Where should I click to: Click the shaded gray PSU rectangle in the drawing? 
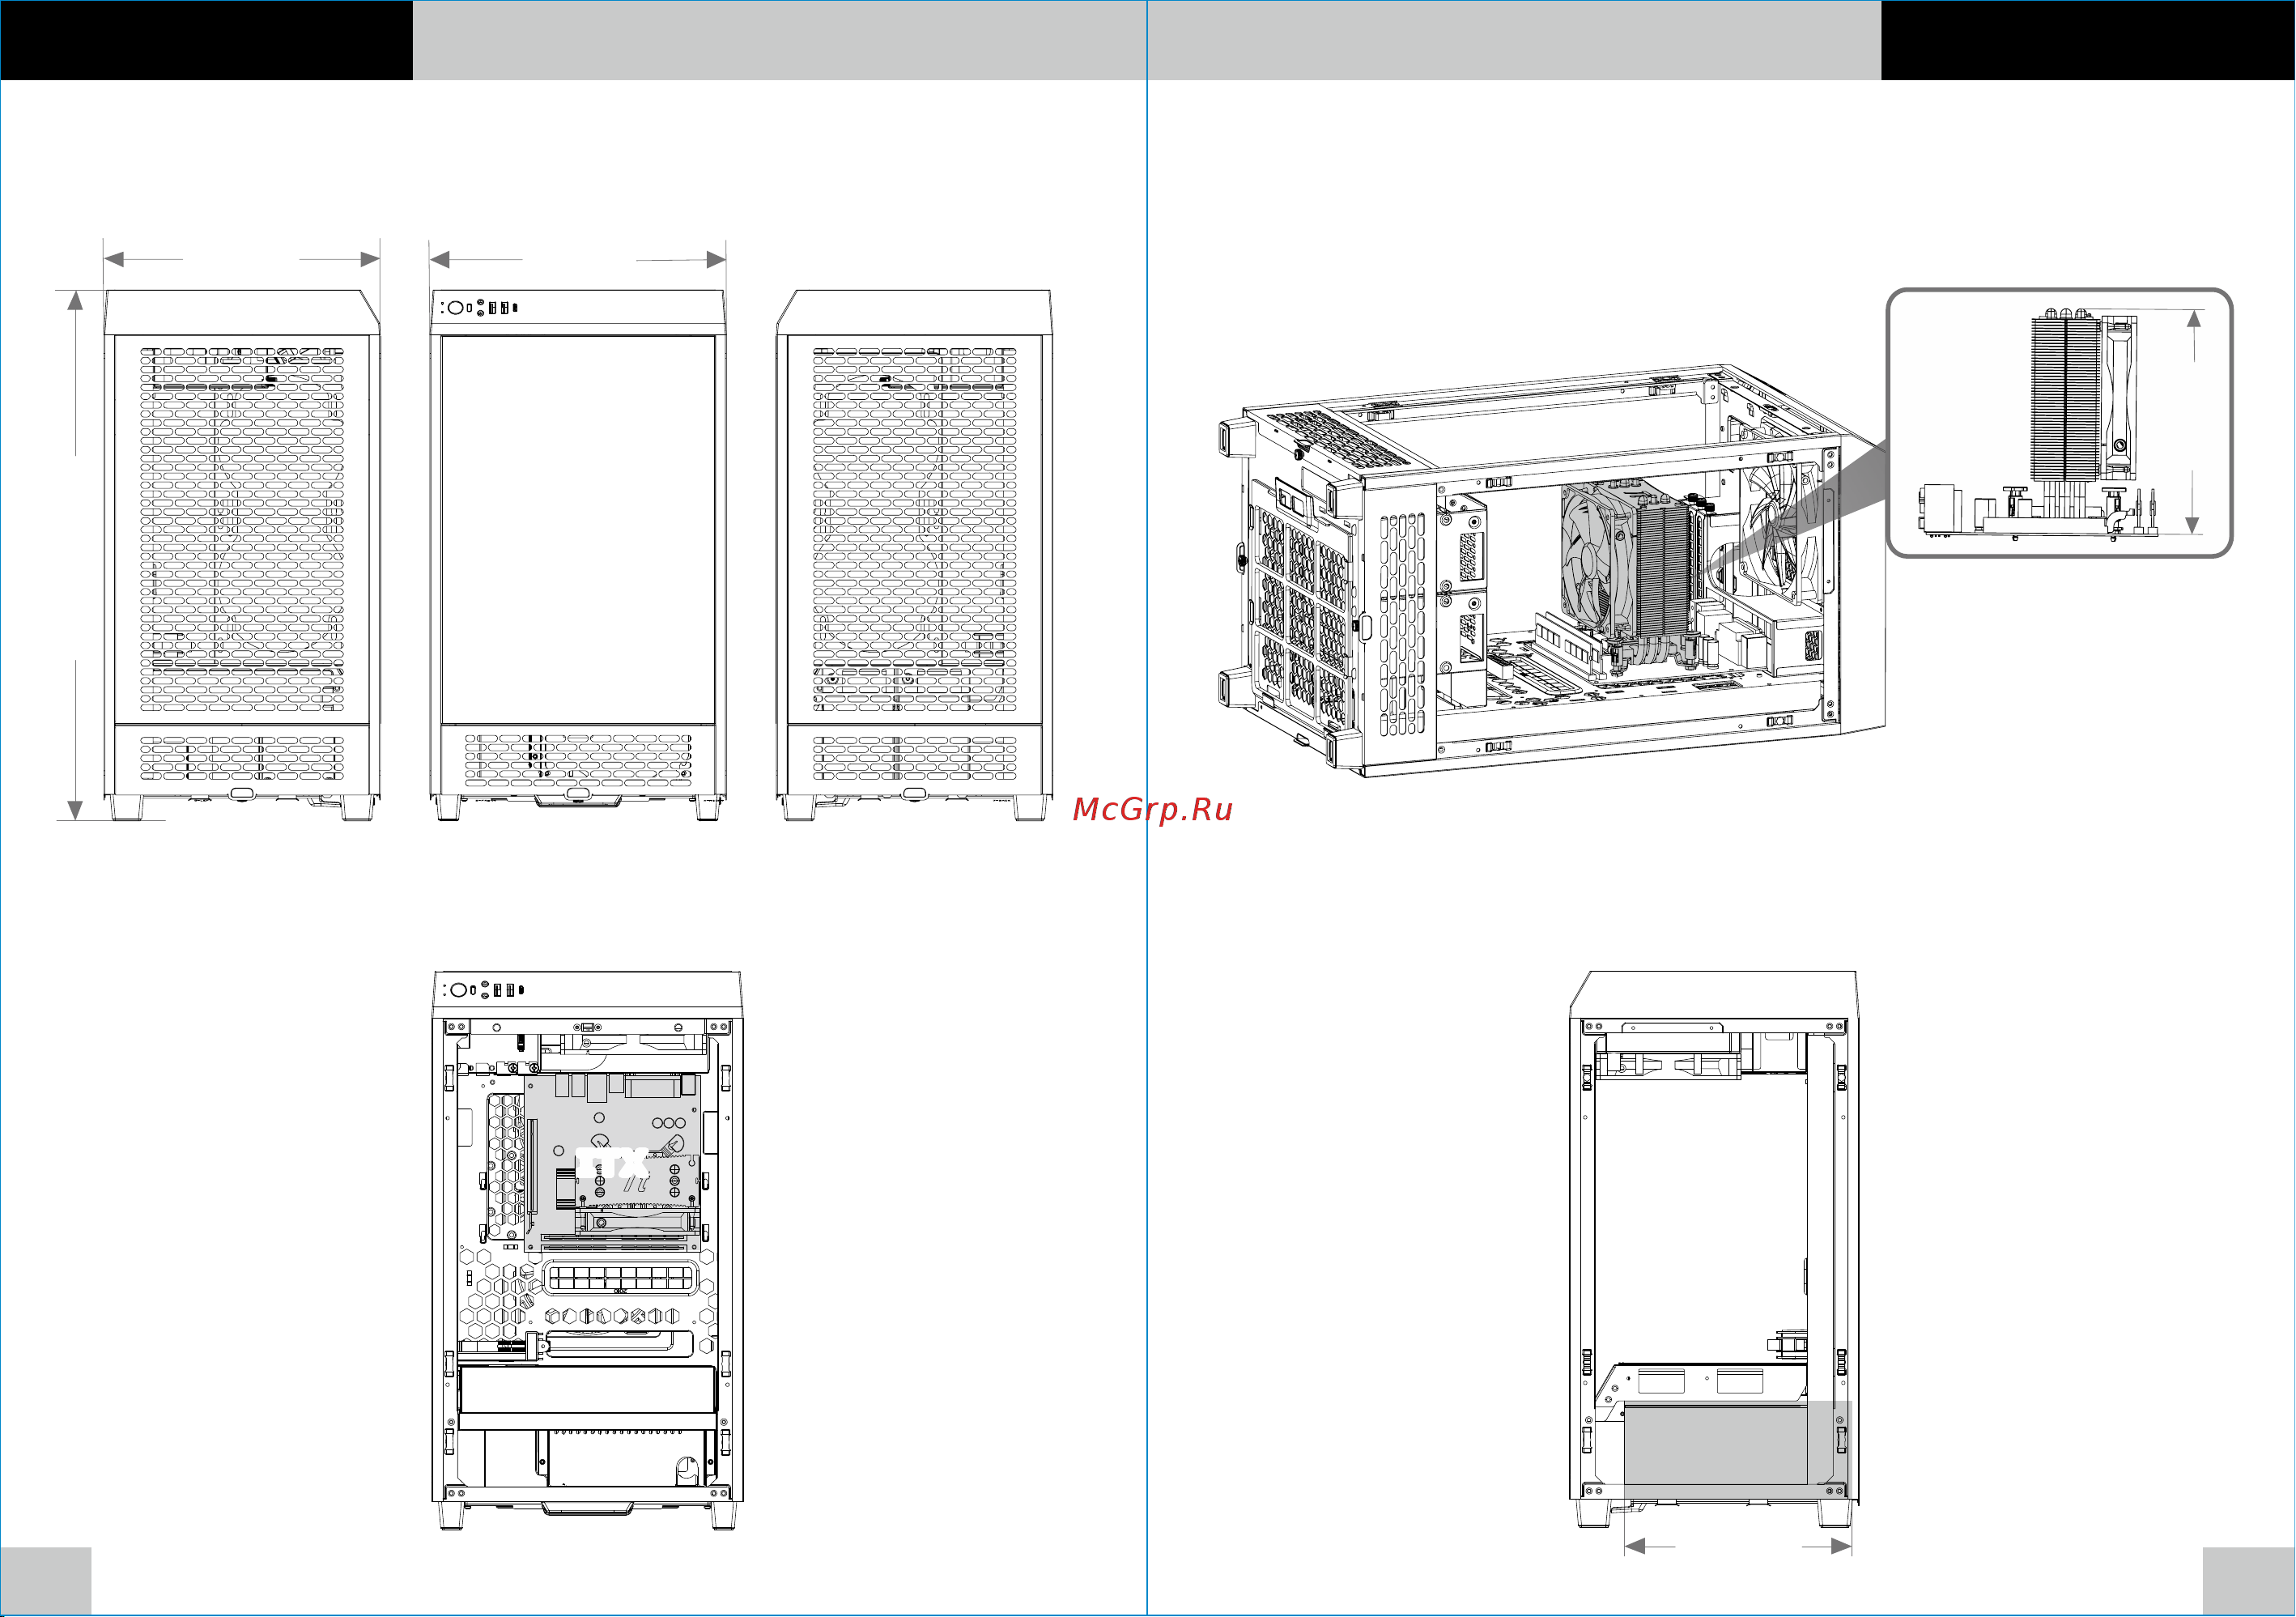(x=1738, y=1451)
